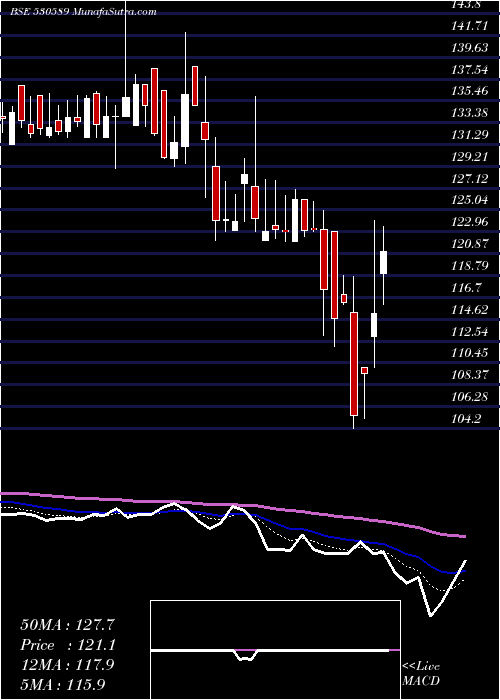Click the 125.04 price axis label
500x700 pixels.
click(470, 200)
